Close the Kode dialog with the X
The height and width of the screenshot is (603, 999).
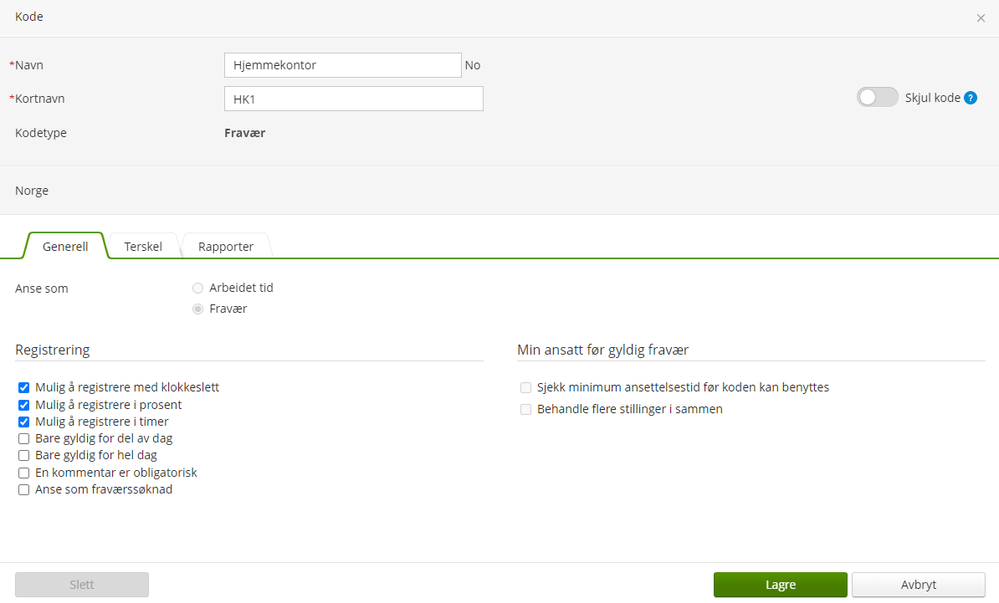(x=981, y=18)
